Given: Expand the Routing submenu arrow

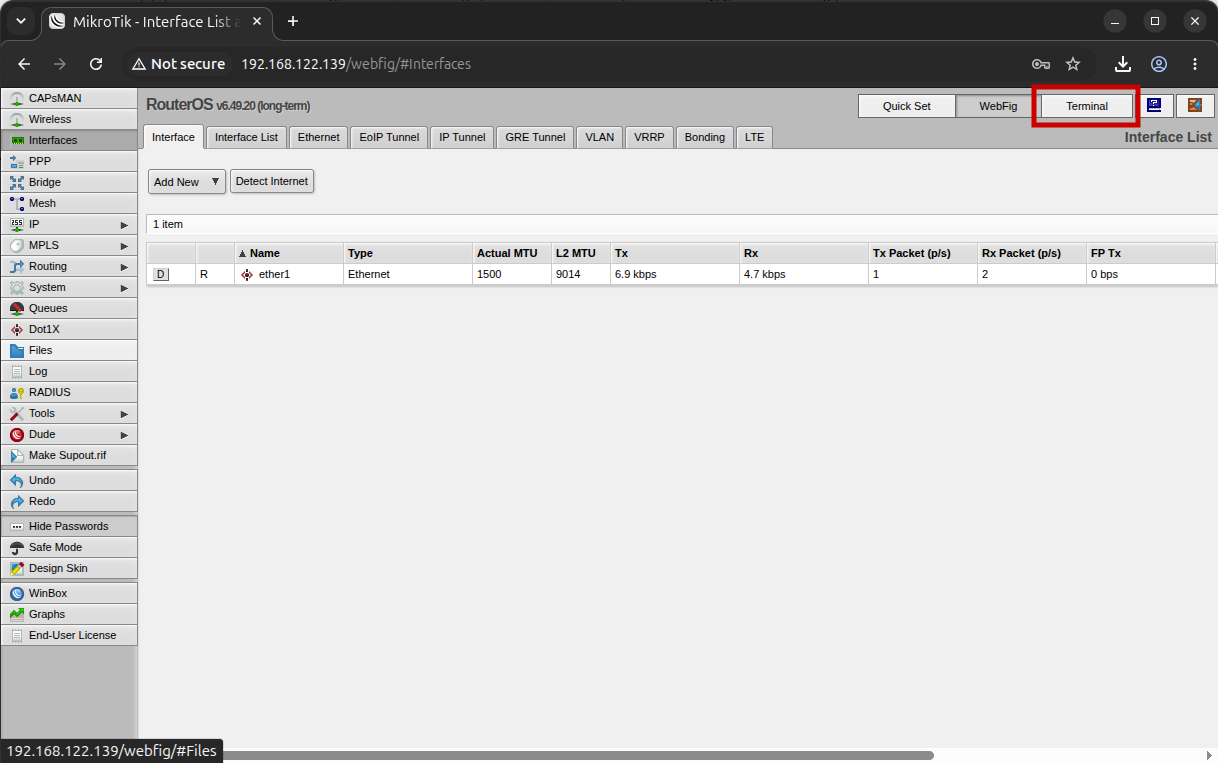Looking at the screenshot, I should [125, 266].
